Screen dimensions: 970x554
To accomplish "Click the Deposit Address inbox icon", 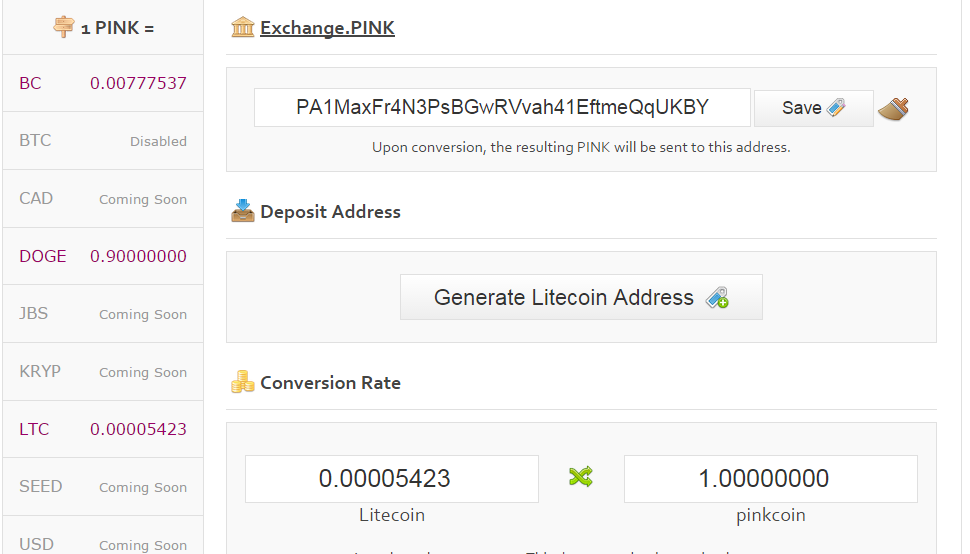I will coord(242,211).
